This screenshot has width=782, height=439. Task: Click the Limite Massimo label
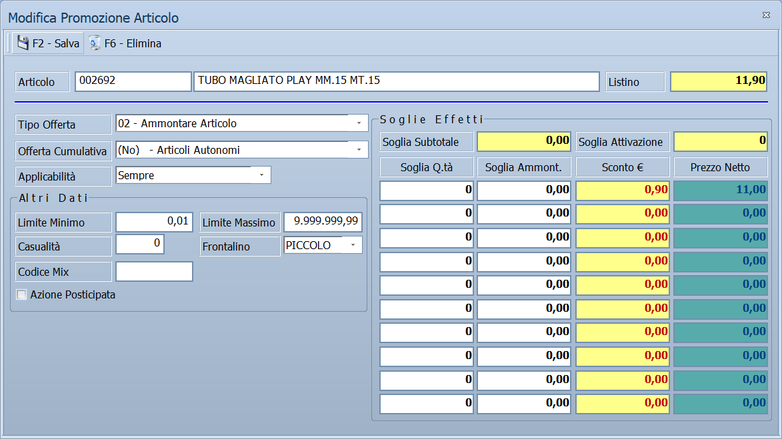pos(240,222)
